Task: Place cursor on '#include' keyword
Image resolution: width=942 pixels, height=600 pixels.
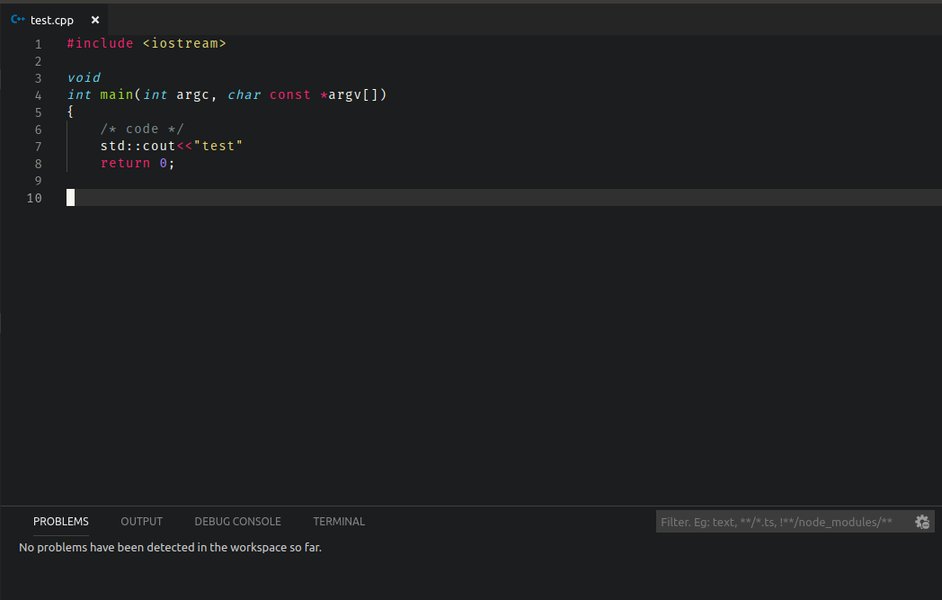Action: (x=100, y=43)
